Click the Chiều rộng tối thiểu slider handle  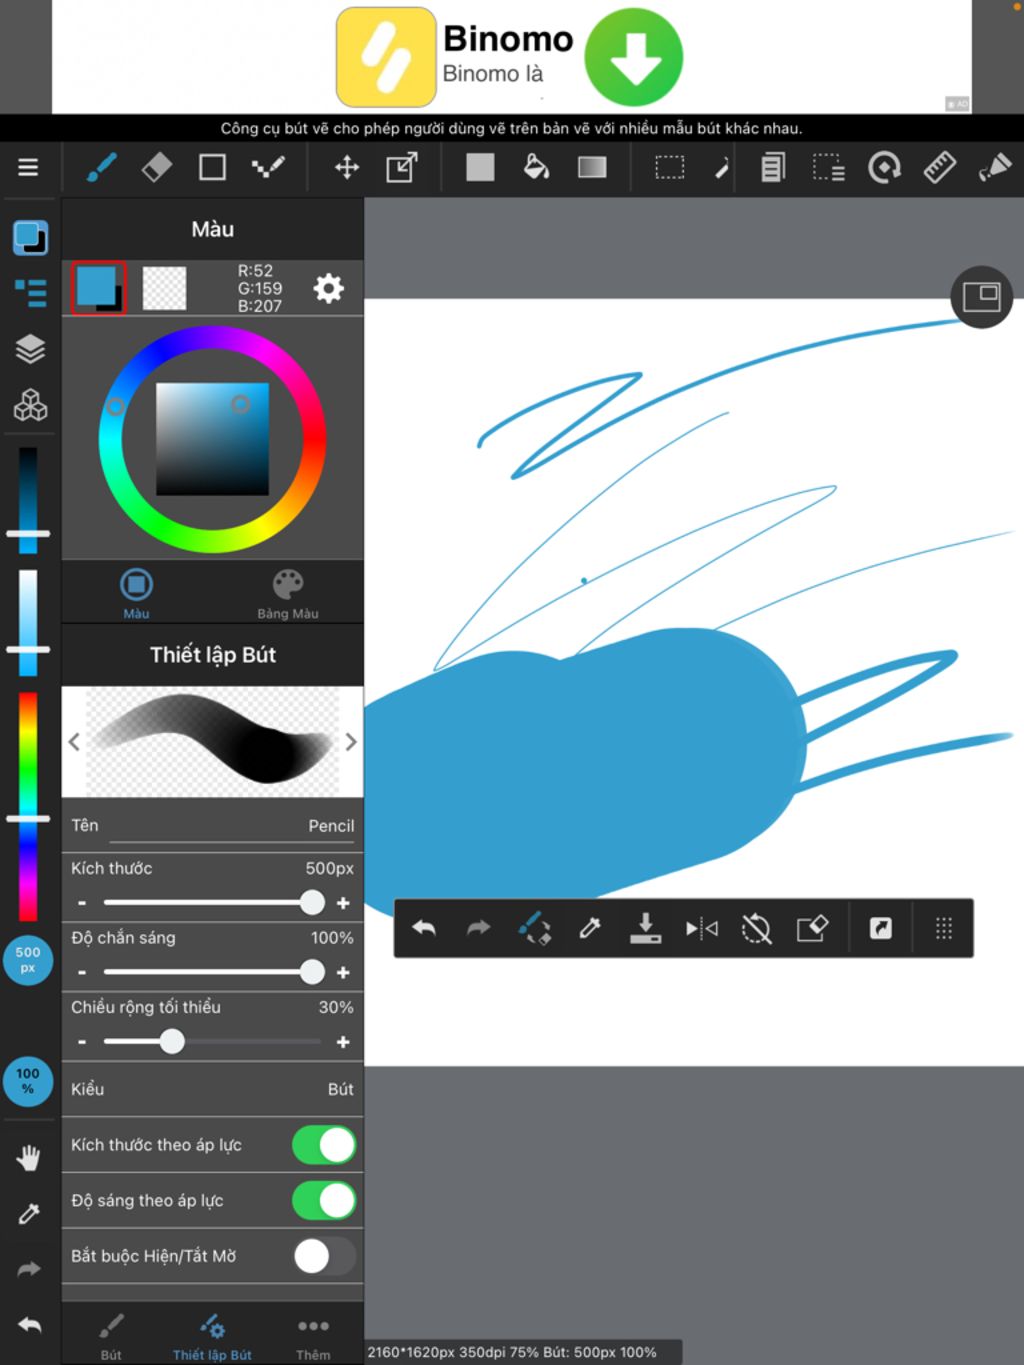[x=172, y=1042]
